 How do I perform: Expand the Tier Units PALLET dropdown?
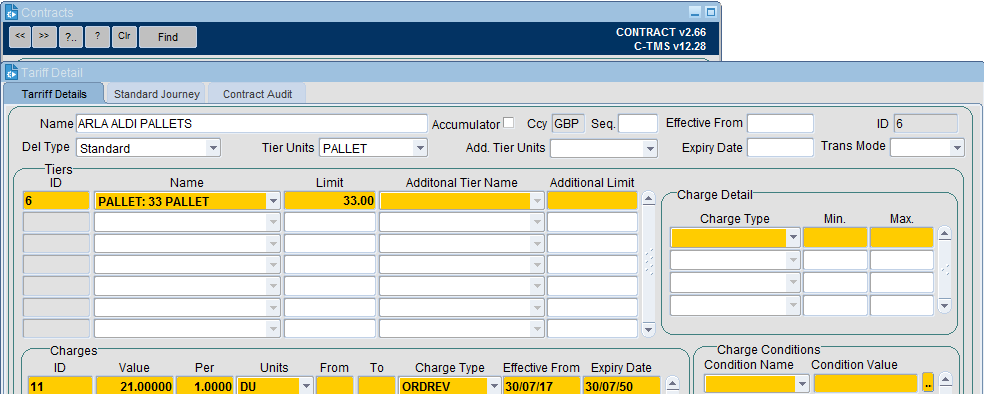click(x=420, y=148)
